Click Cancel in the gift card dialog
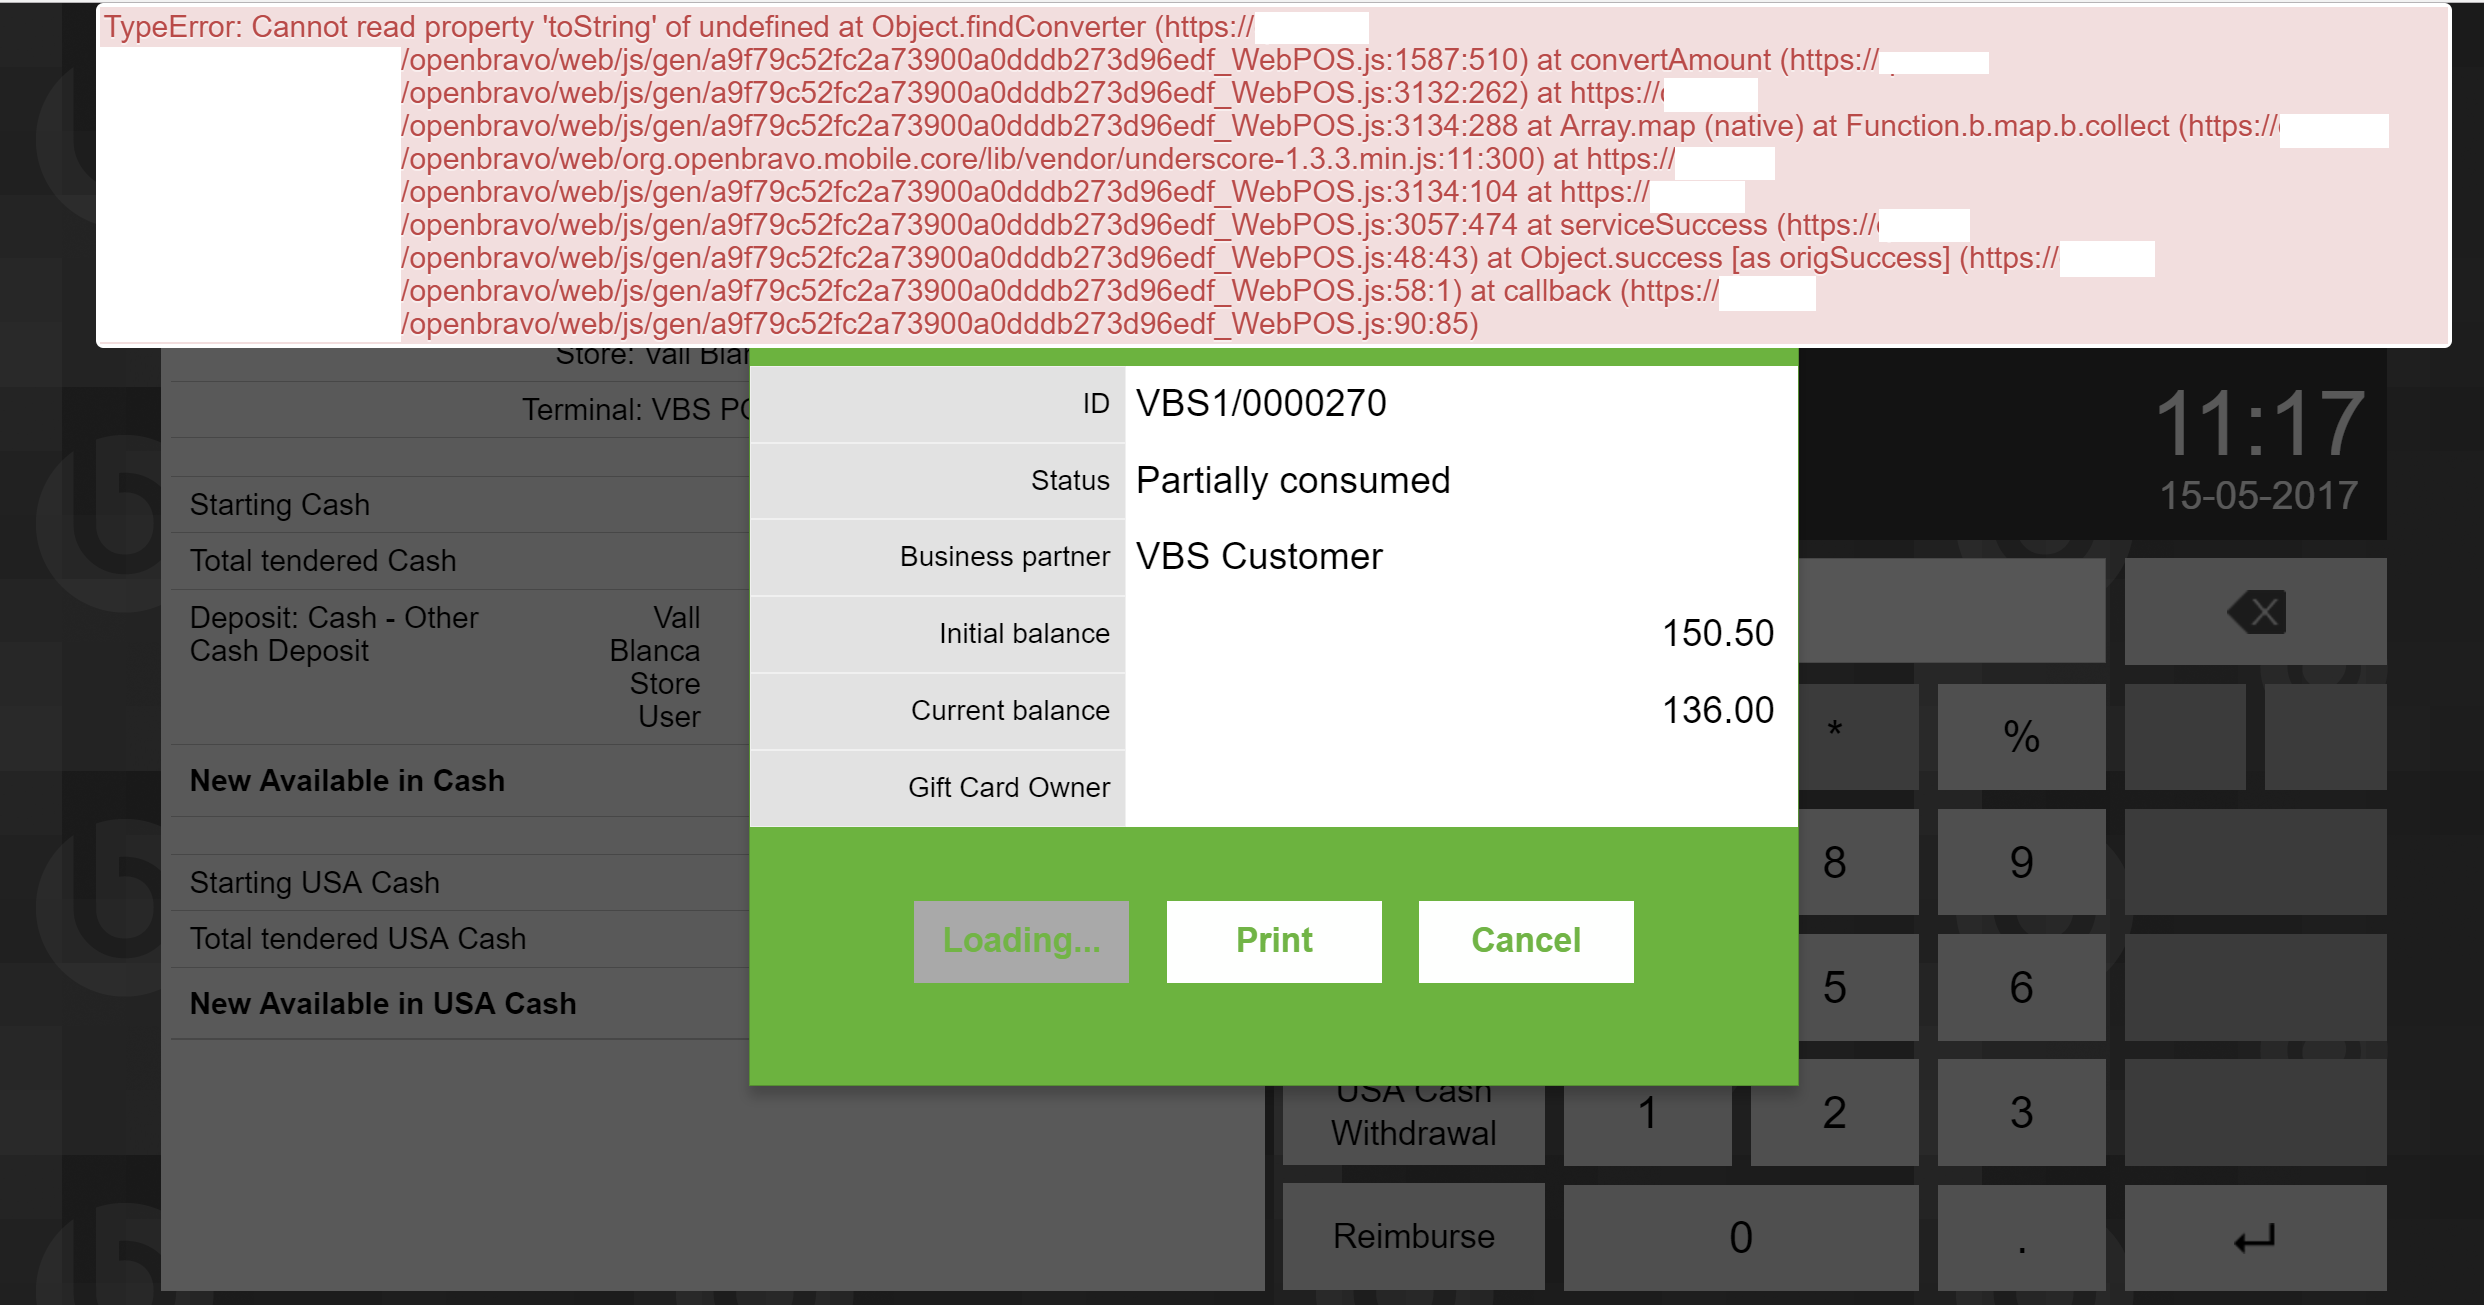2484x1305 pixels. 1525,941
